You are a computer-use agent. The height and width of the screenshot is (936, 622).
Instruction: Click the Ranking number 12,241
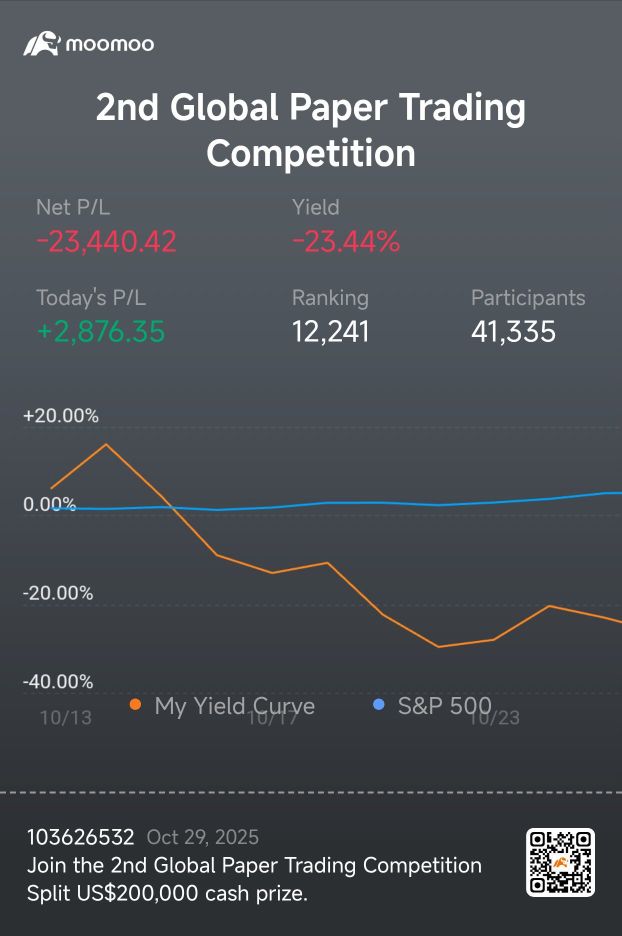click(331, 331)
